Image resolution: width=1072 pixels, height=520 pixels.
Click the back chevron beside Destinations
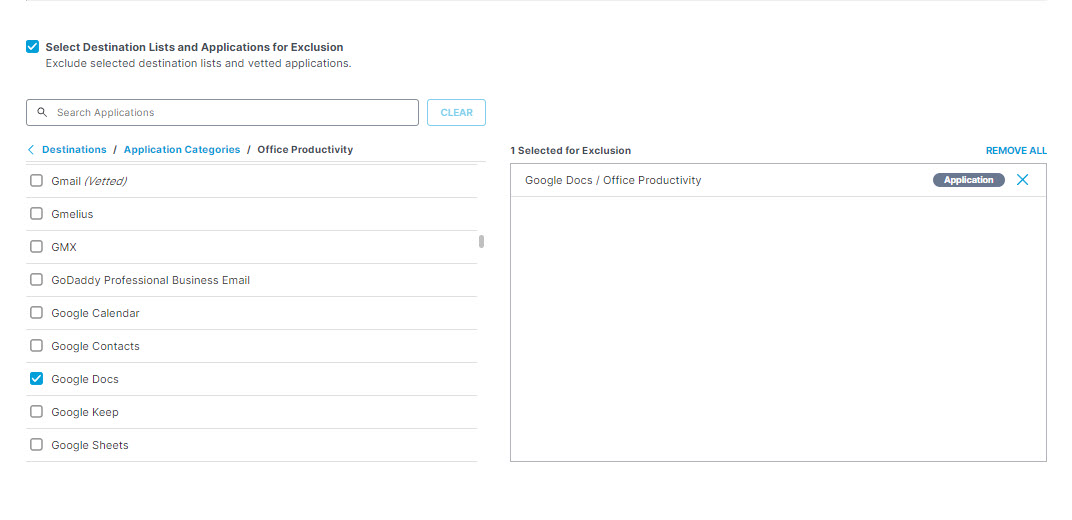point(31,150)
